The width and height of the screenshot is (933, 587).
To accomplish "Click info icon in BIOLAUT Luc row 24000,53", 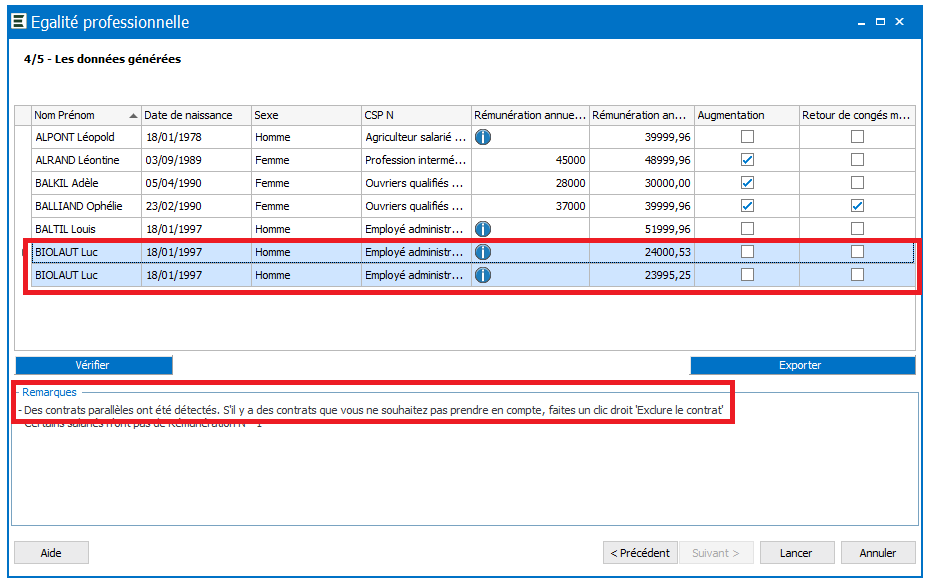I will [x=483, y=252].
